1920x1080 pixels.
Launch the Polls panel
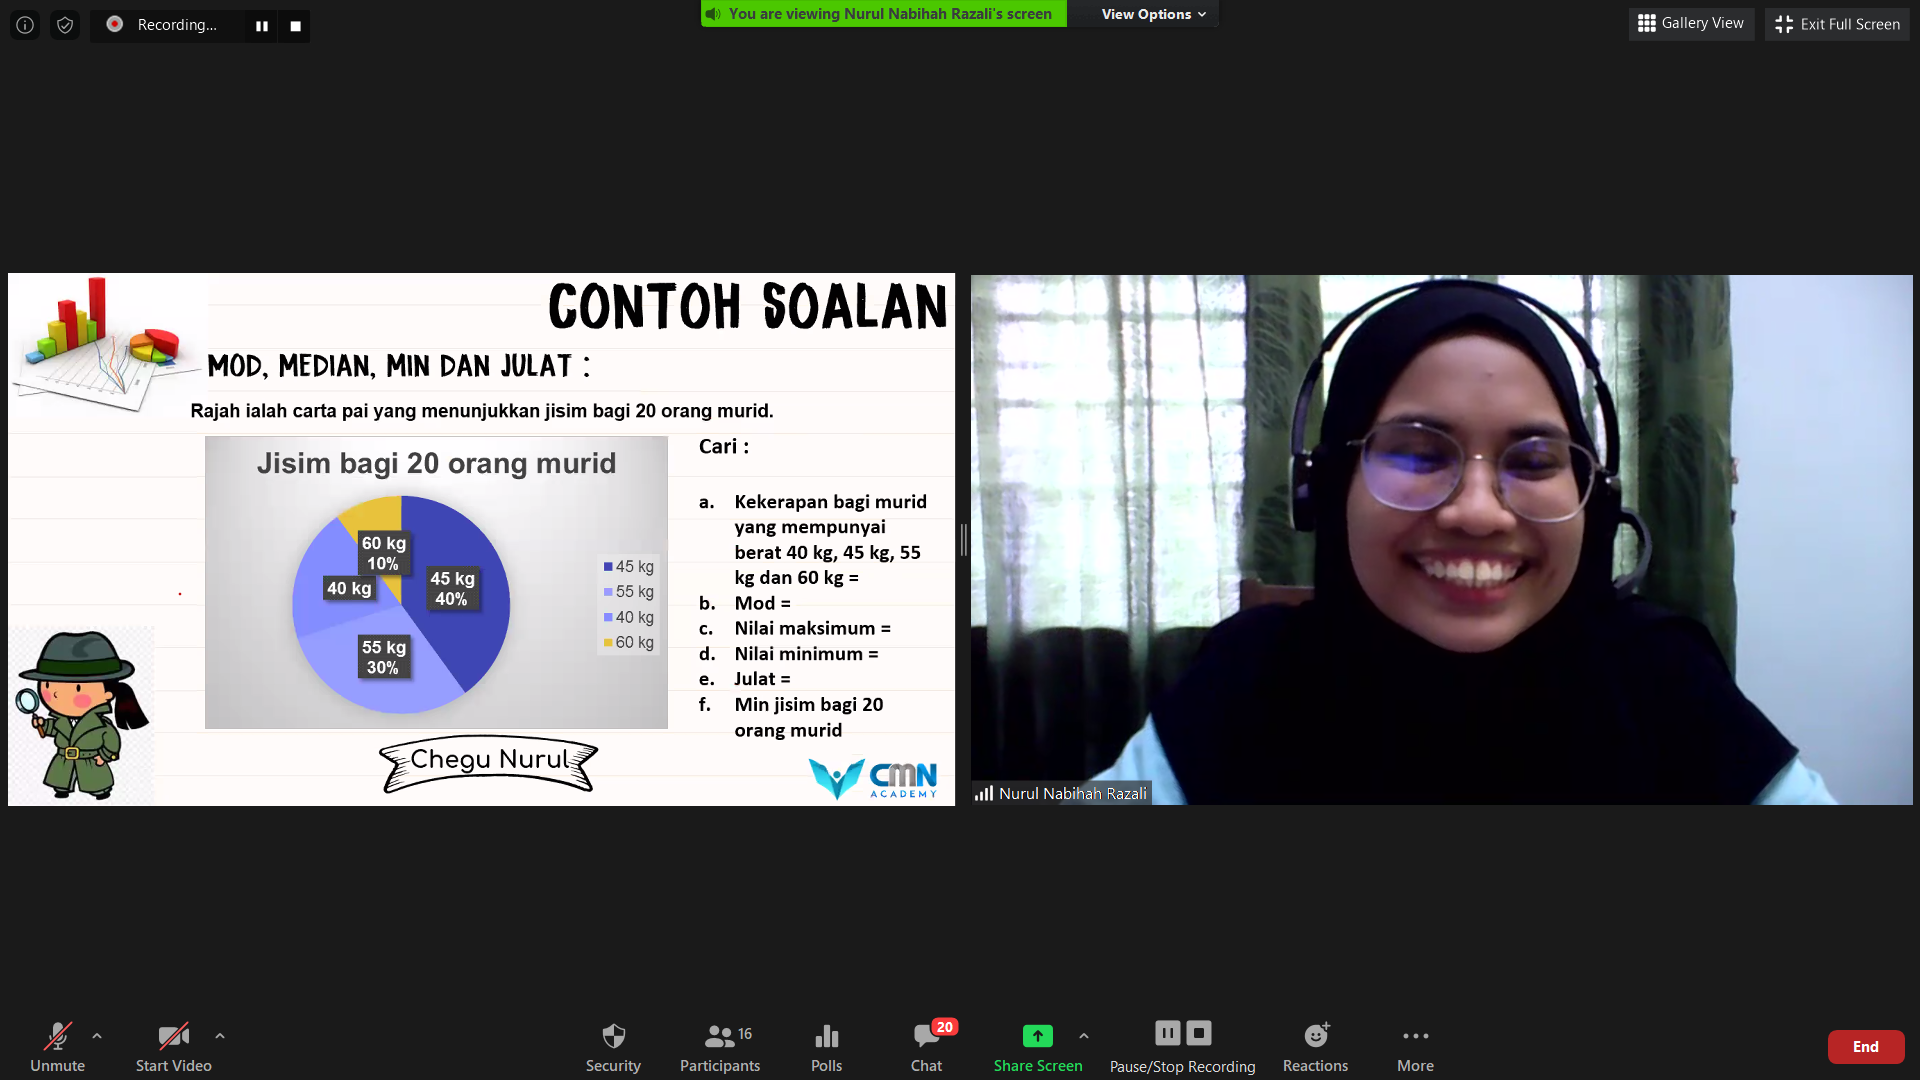(x=826, y=1046)
